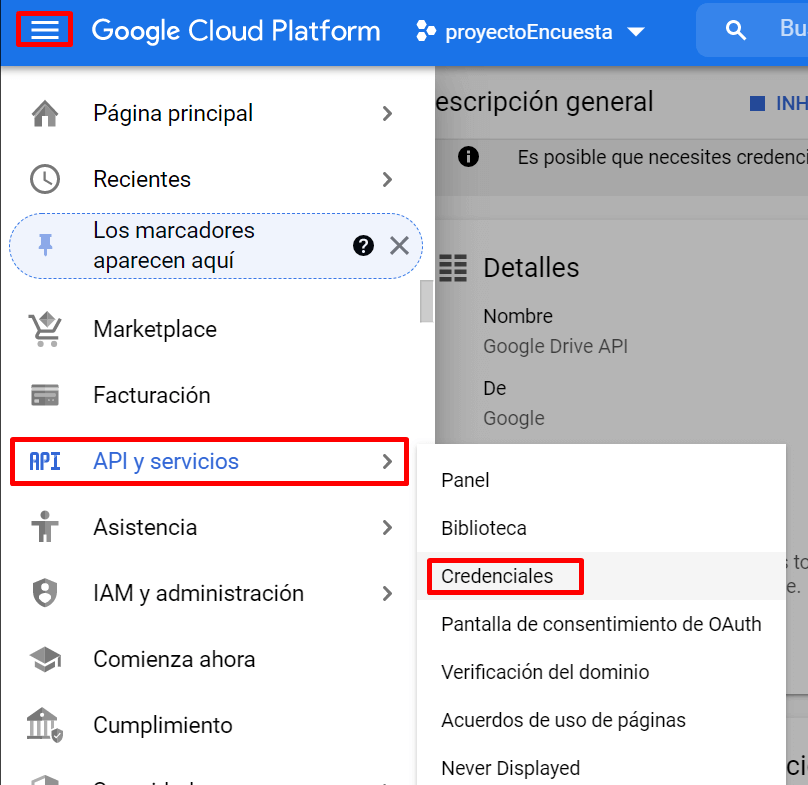
Task: Expand Recientes submenu arrow
Action: pos(388,179)
